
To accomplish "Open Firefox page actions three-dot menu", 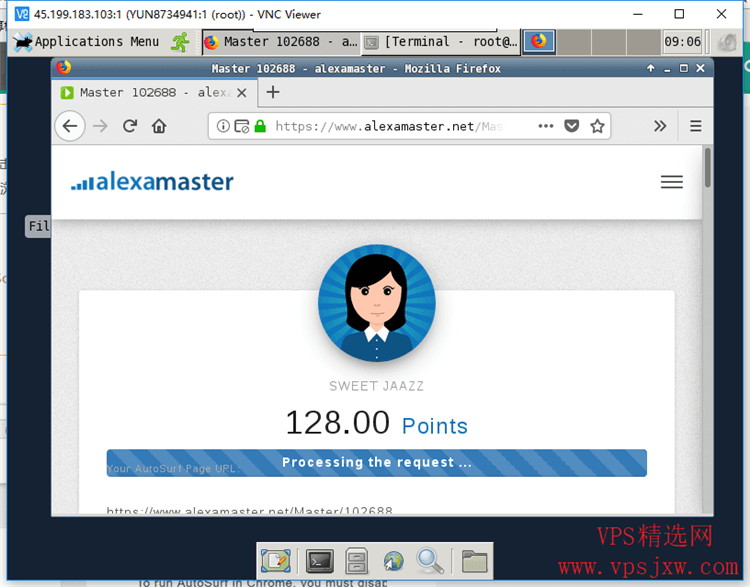I will pos(545,126).
